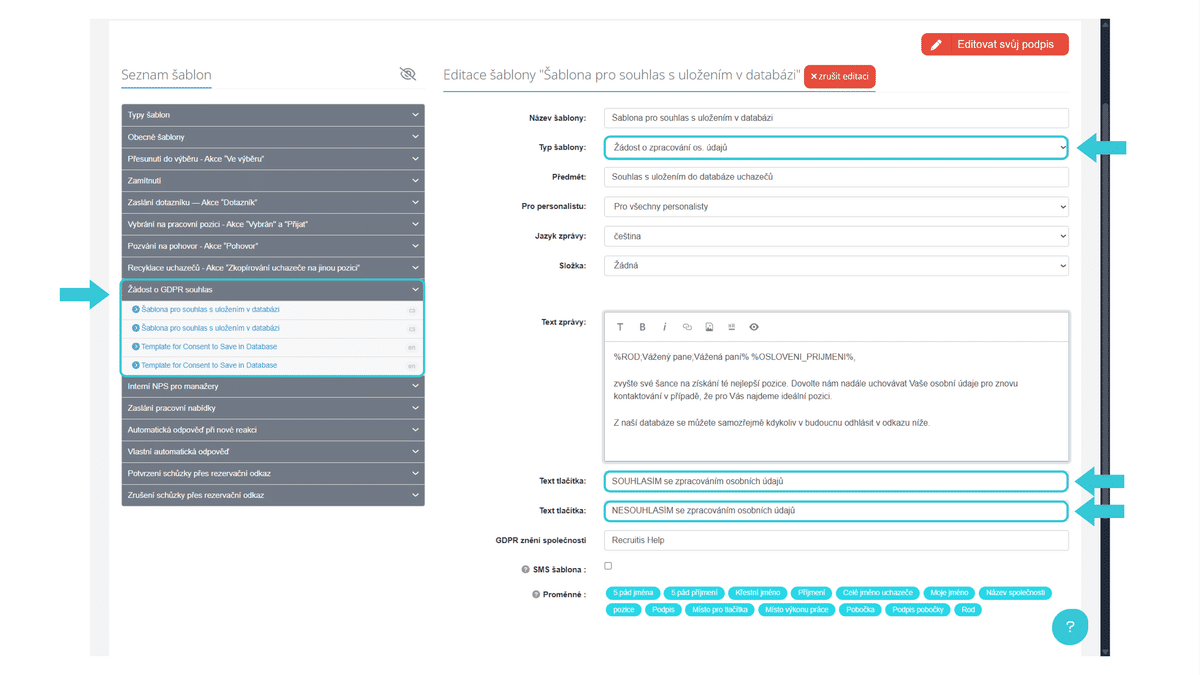Screen dimensions: 1200x675
Task: Insert an image via editor image icon
Action: point(709,327)
